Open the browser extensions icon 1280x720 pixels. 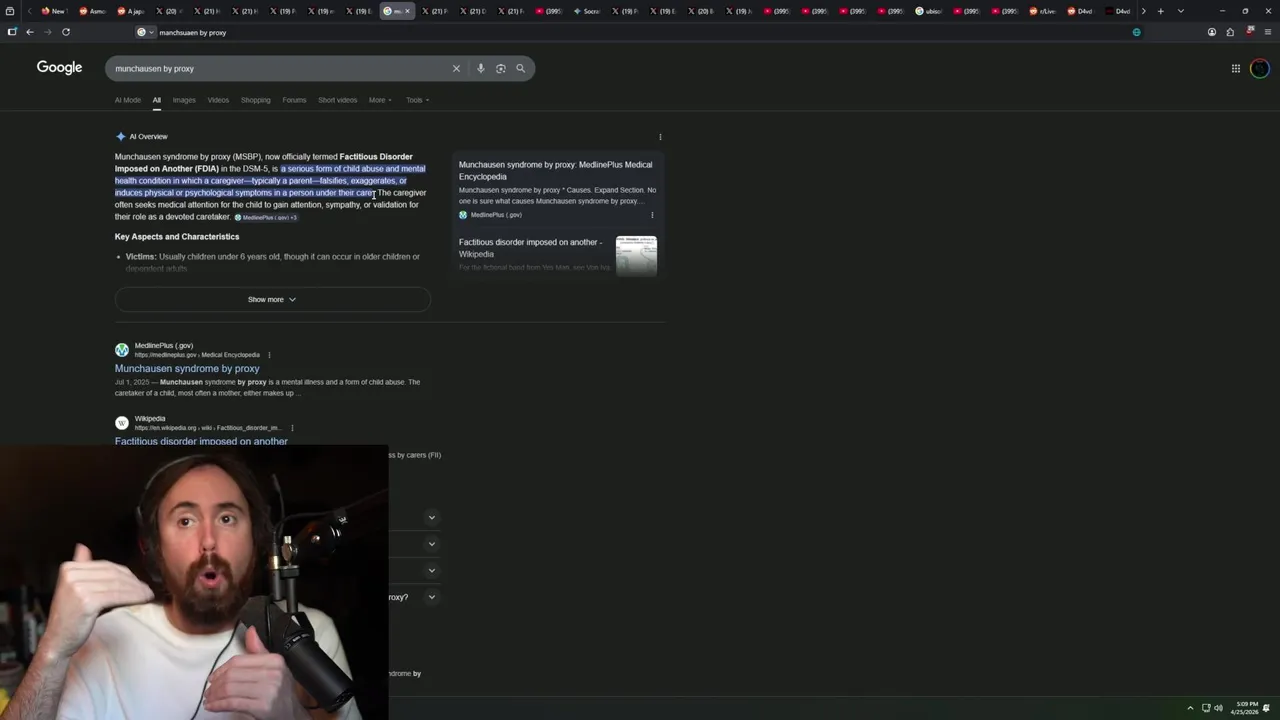coord(1230,32)
